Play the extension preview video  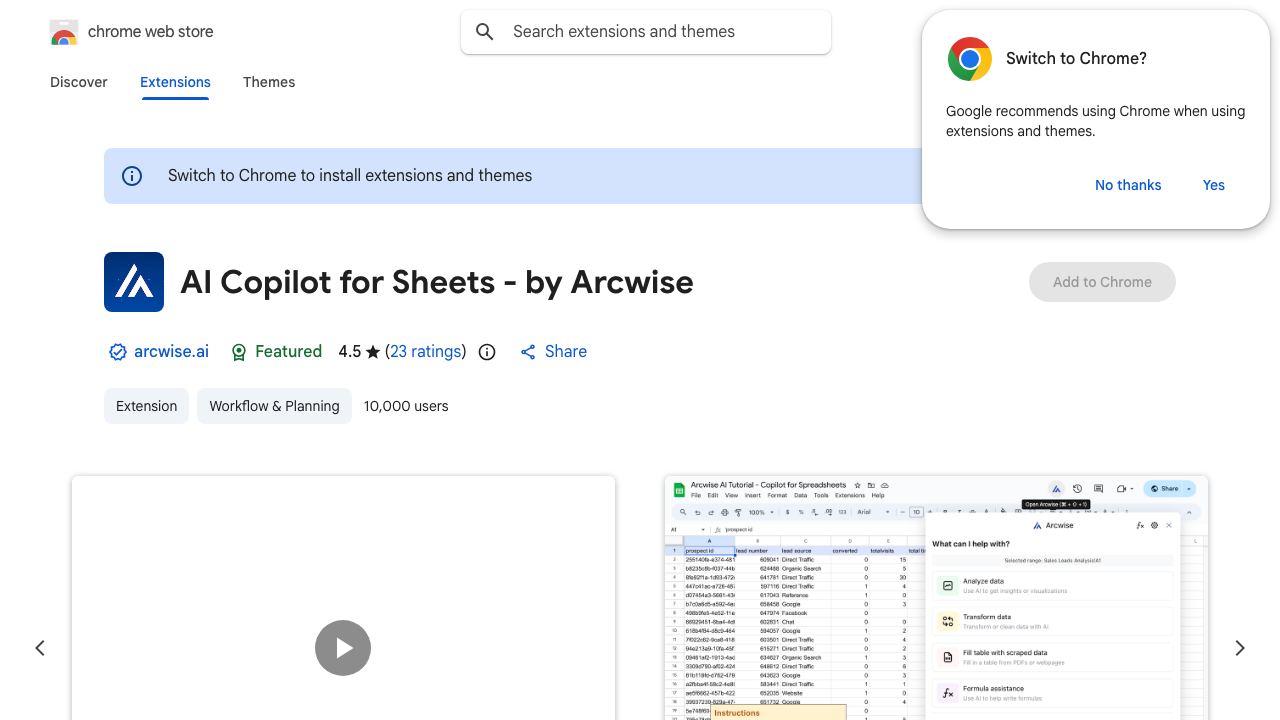(343, 648)
